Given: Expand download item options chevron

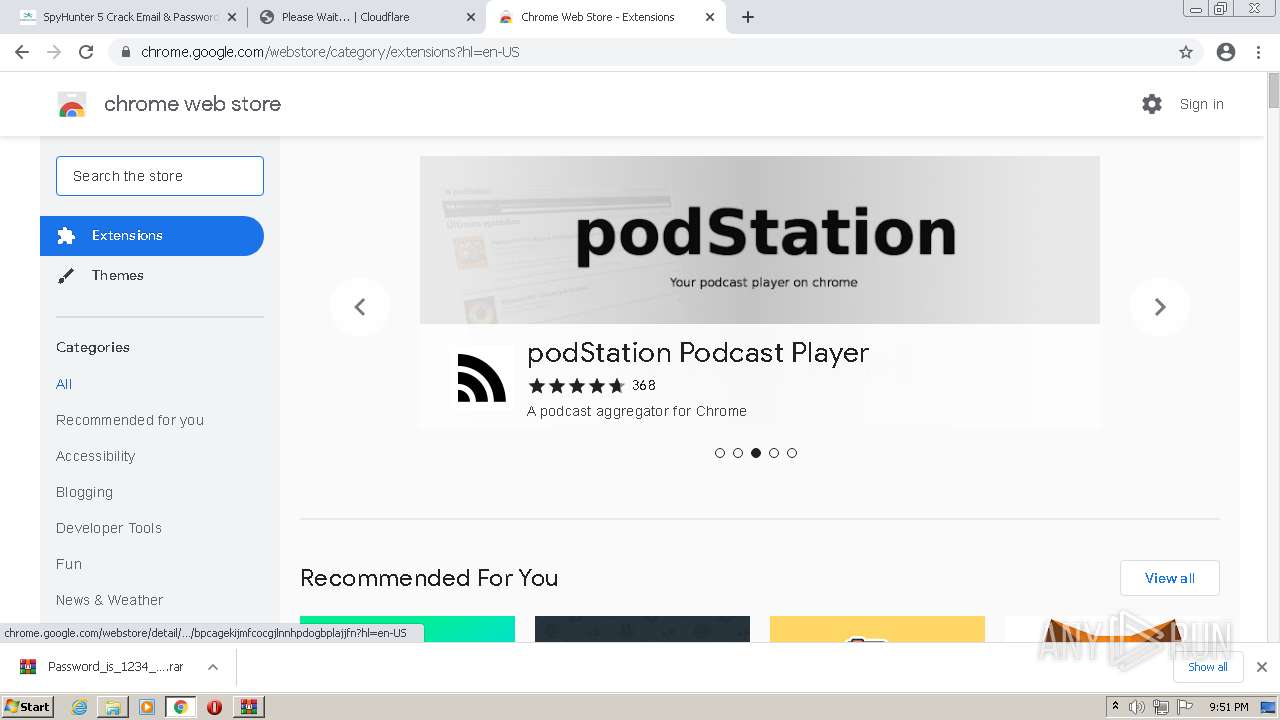Looking at the screenshot, I should pyautogui.click(x=212, y=667).
